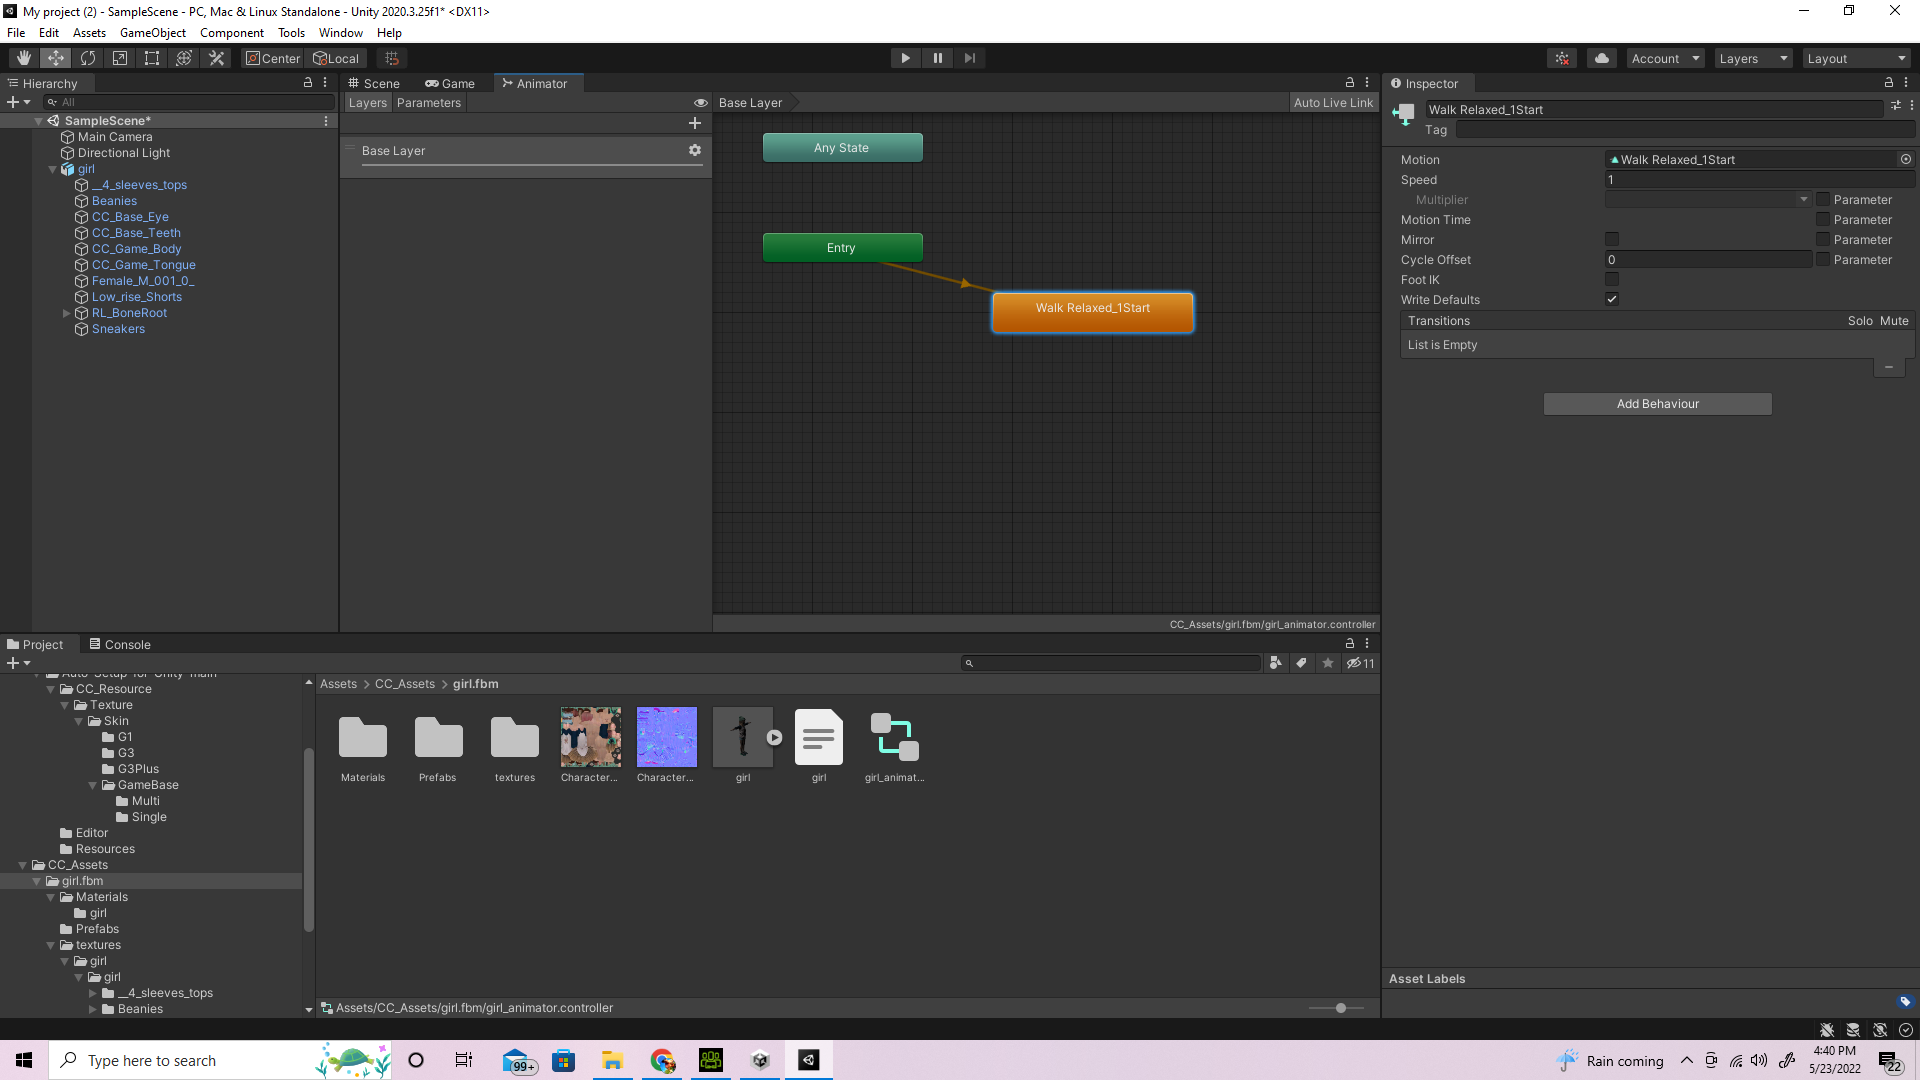Lock the Inspector panel

(1889, 83)
